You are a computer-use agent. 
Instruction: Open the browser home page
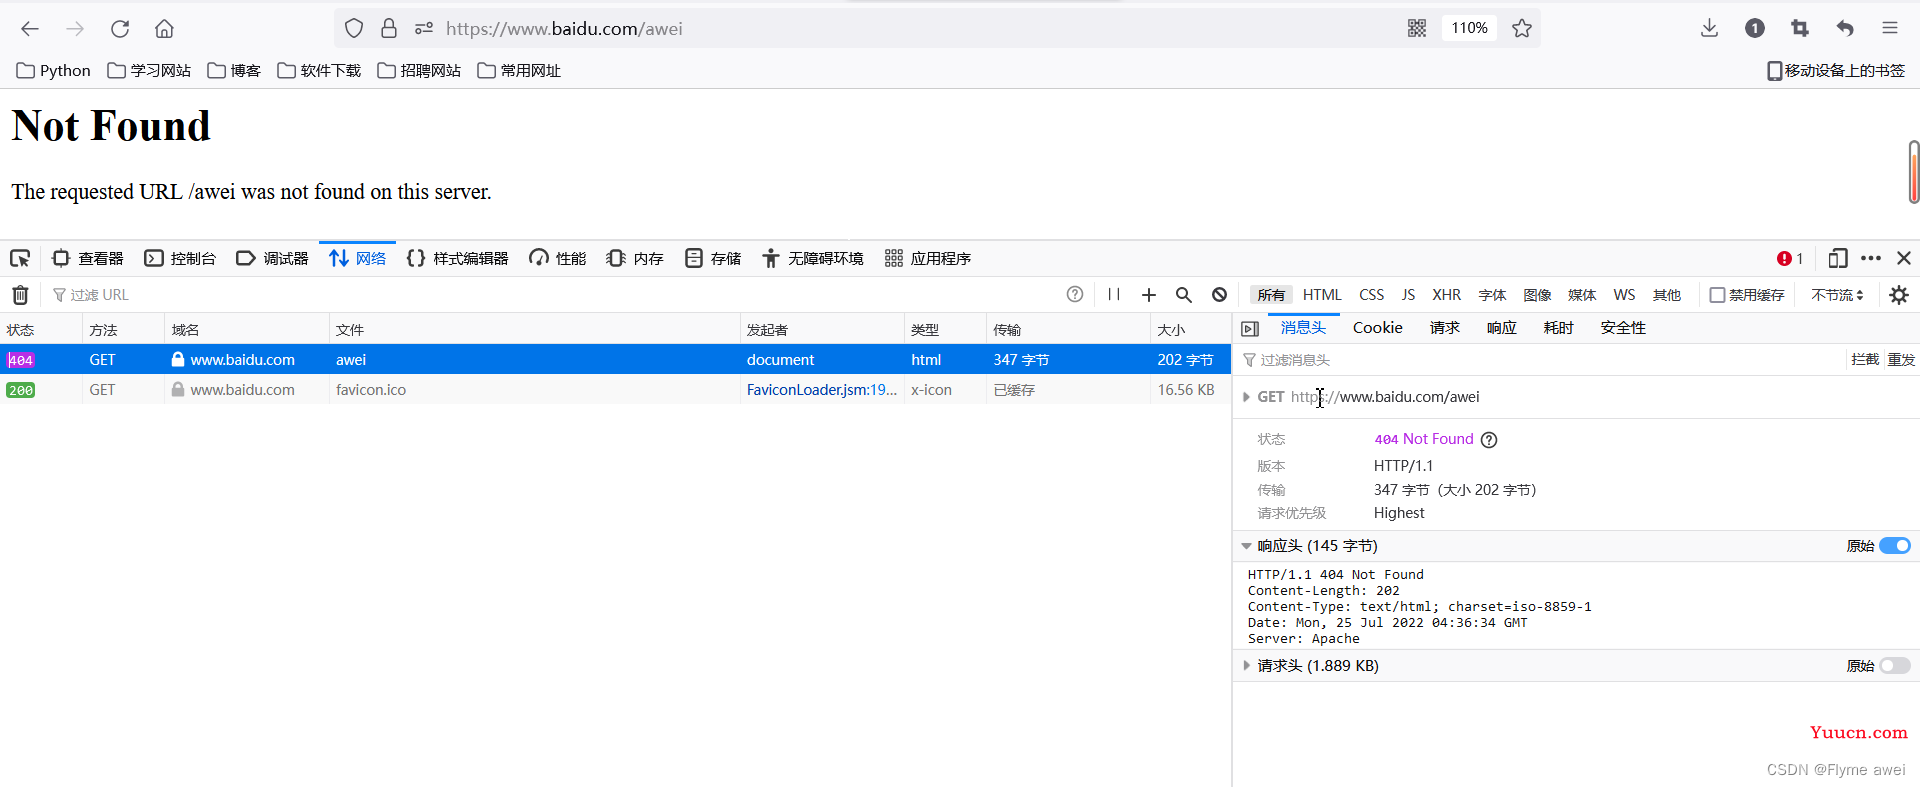[165, 29]
